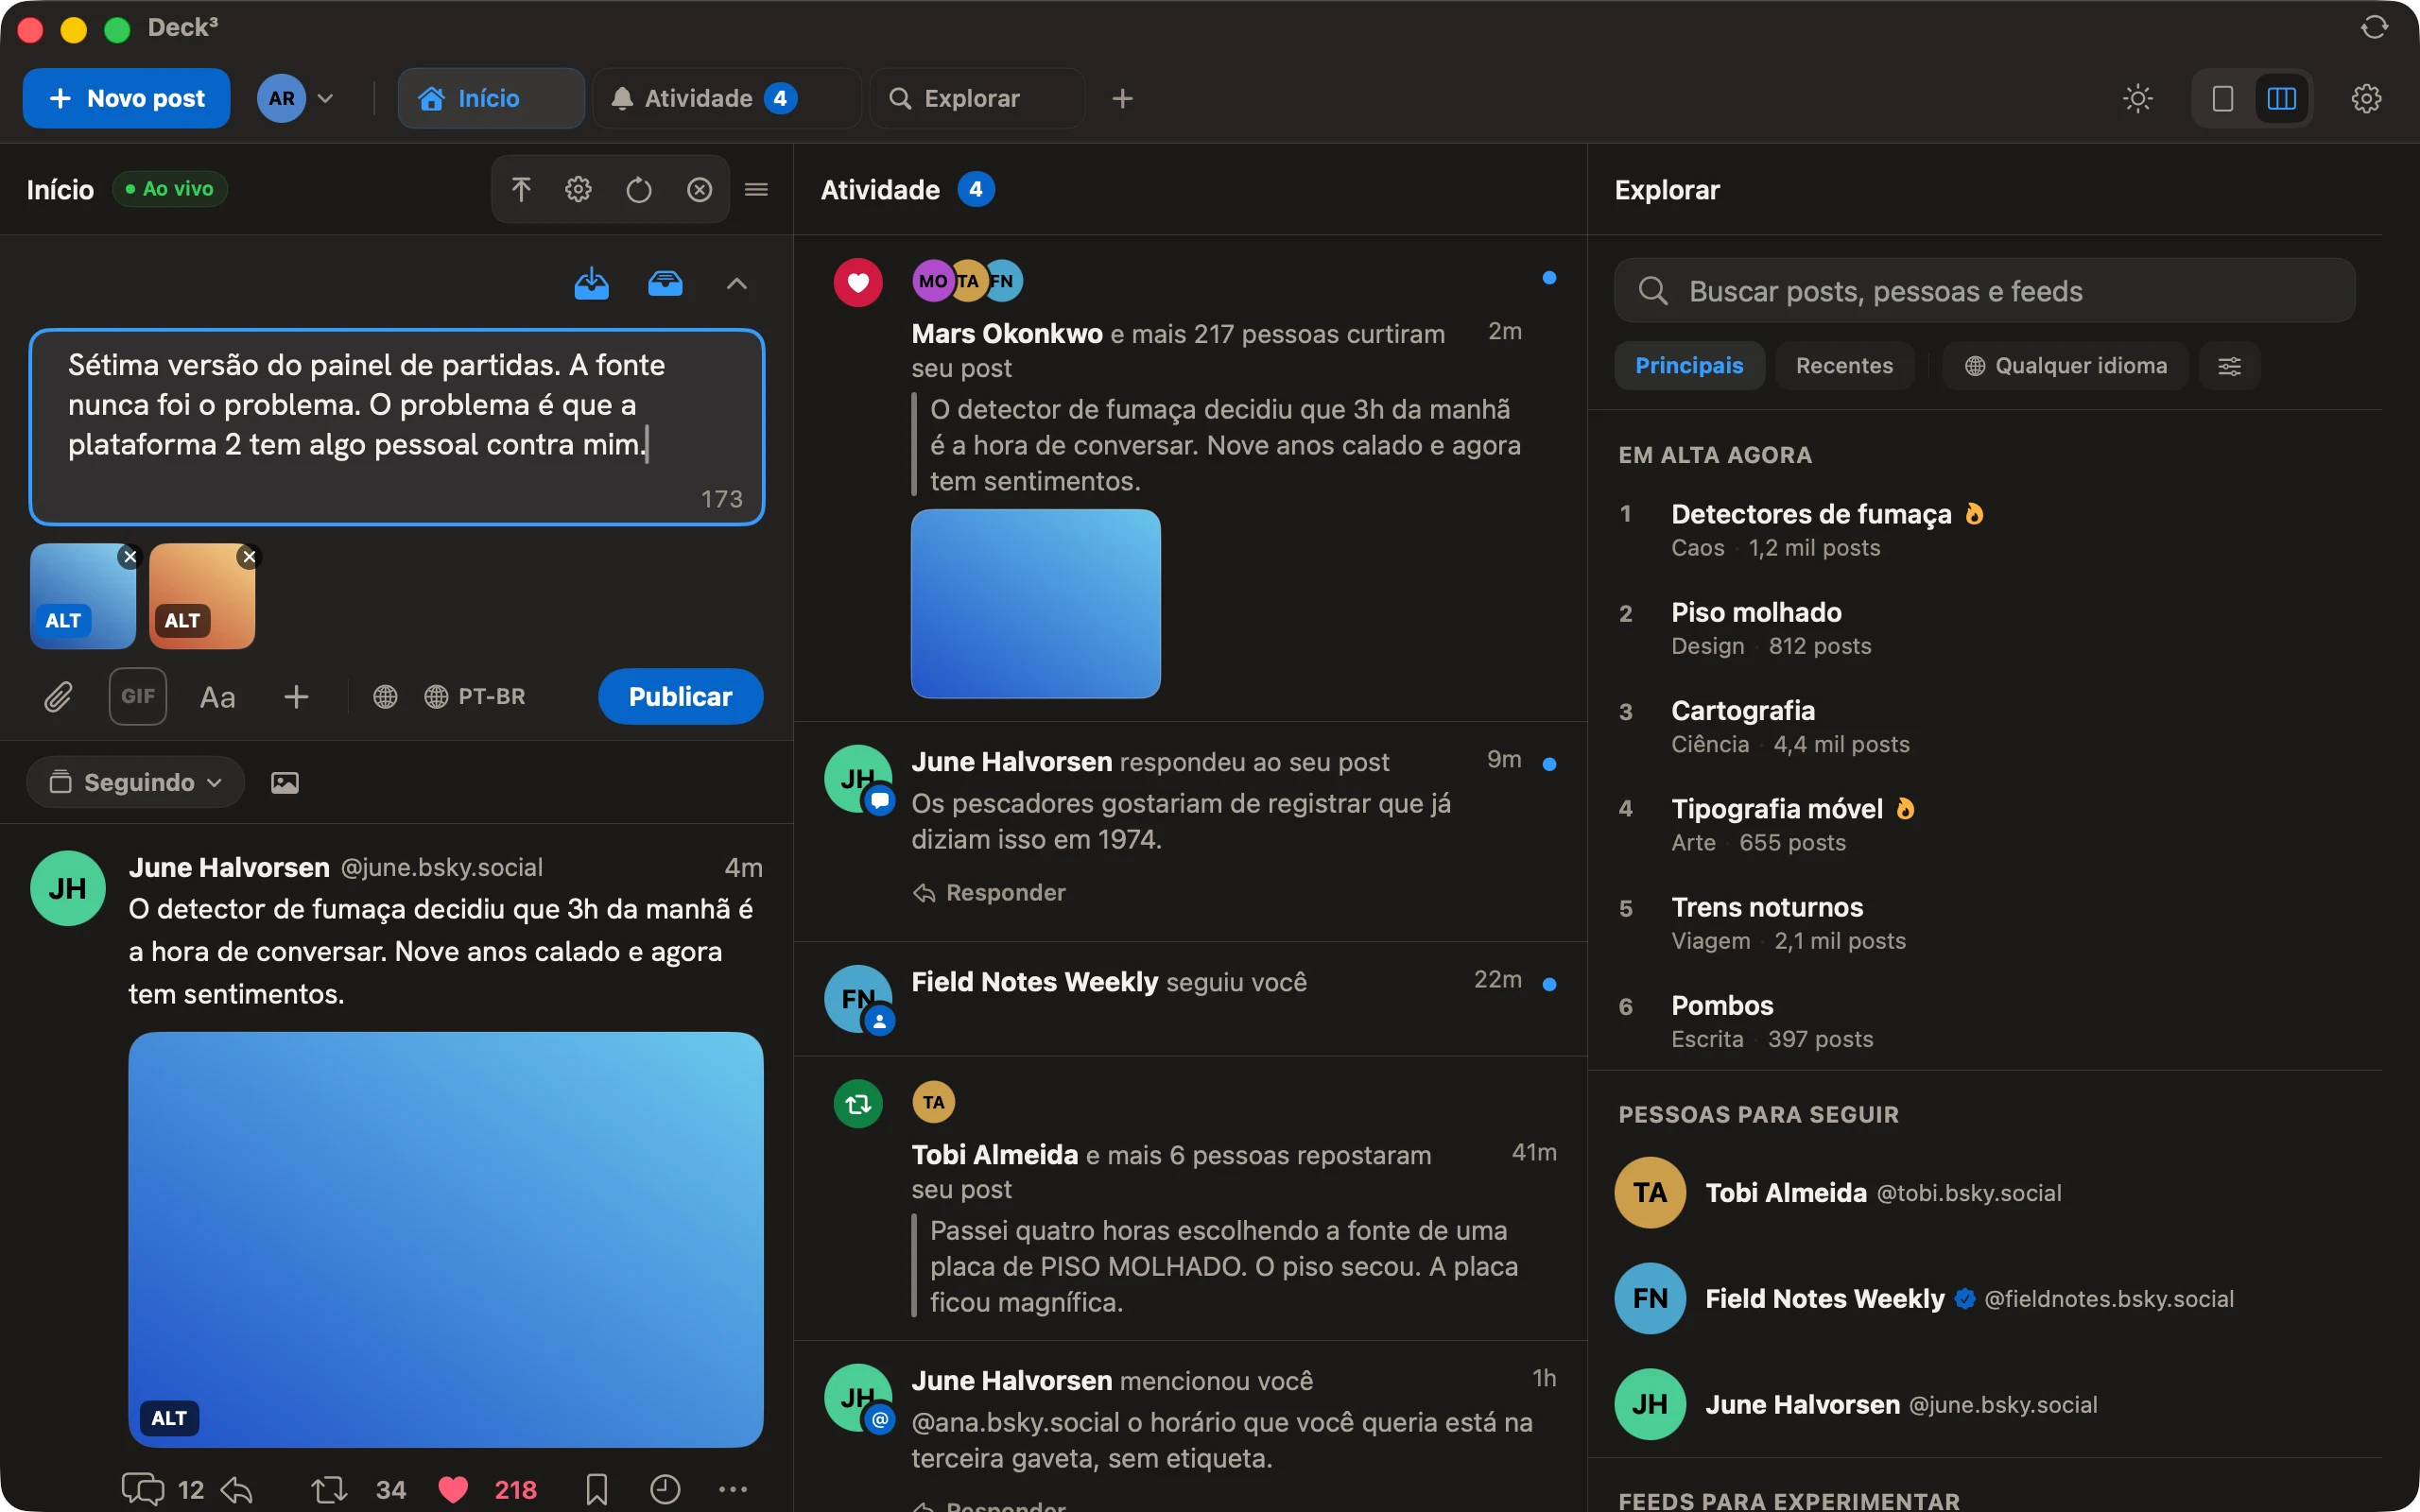Screen dimensions: 2420x1512
Task: Bookmark June Halvorsen's post
Action: pyautogui.click(x=597, y=1490)
